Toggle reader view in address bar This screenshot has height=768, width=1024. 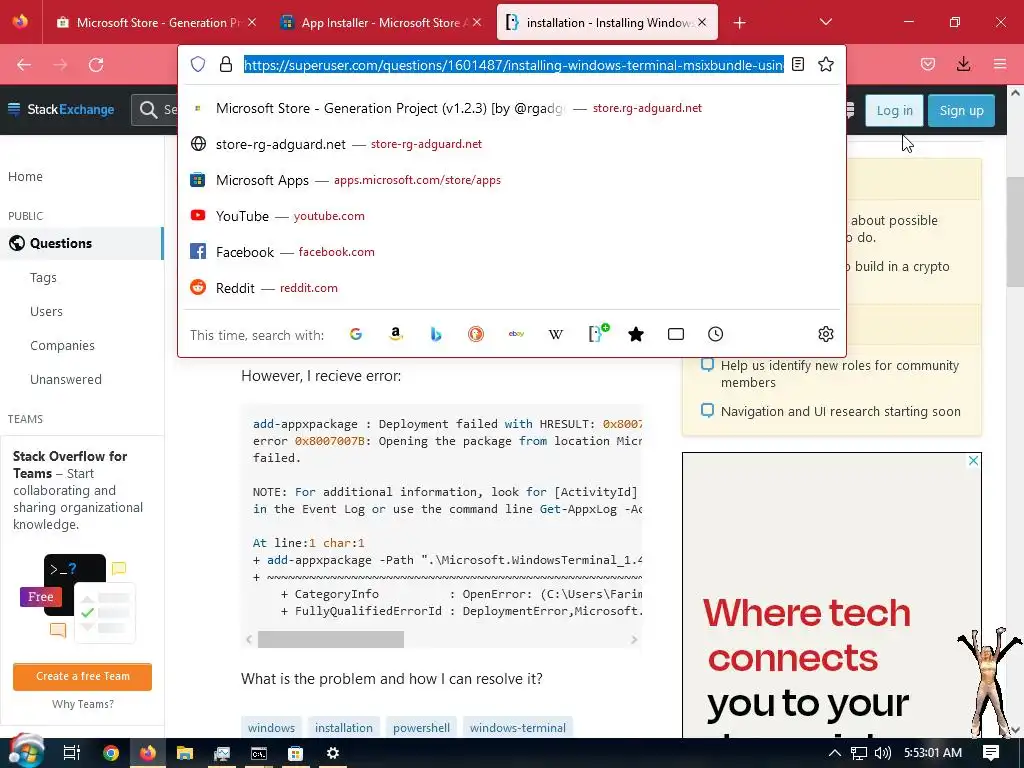[797, 64]
